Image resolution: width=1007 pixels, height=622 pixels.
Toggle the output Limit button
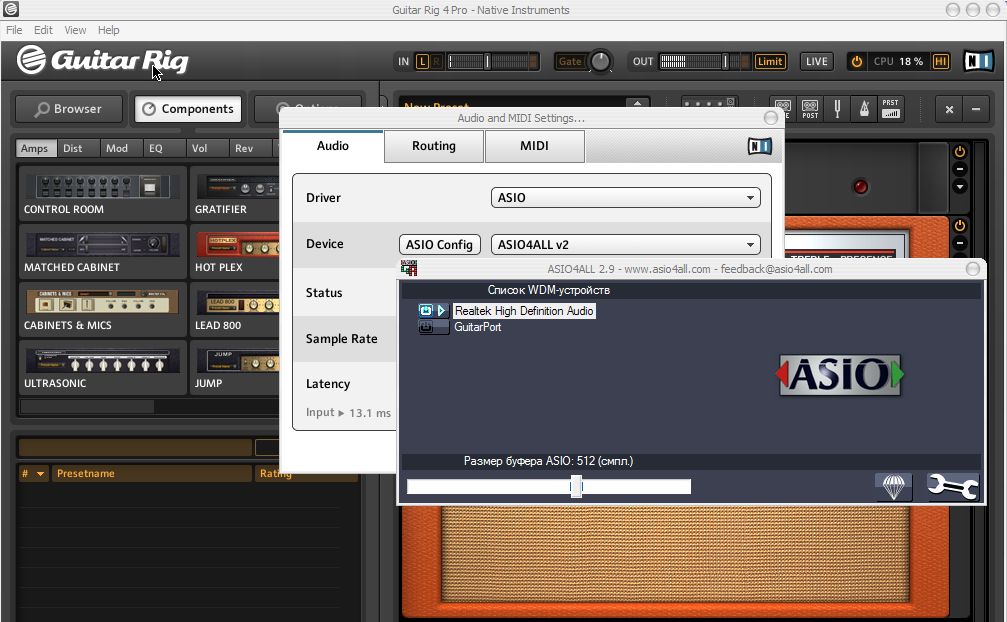coord(769,61)
